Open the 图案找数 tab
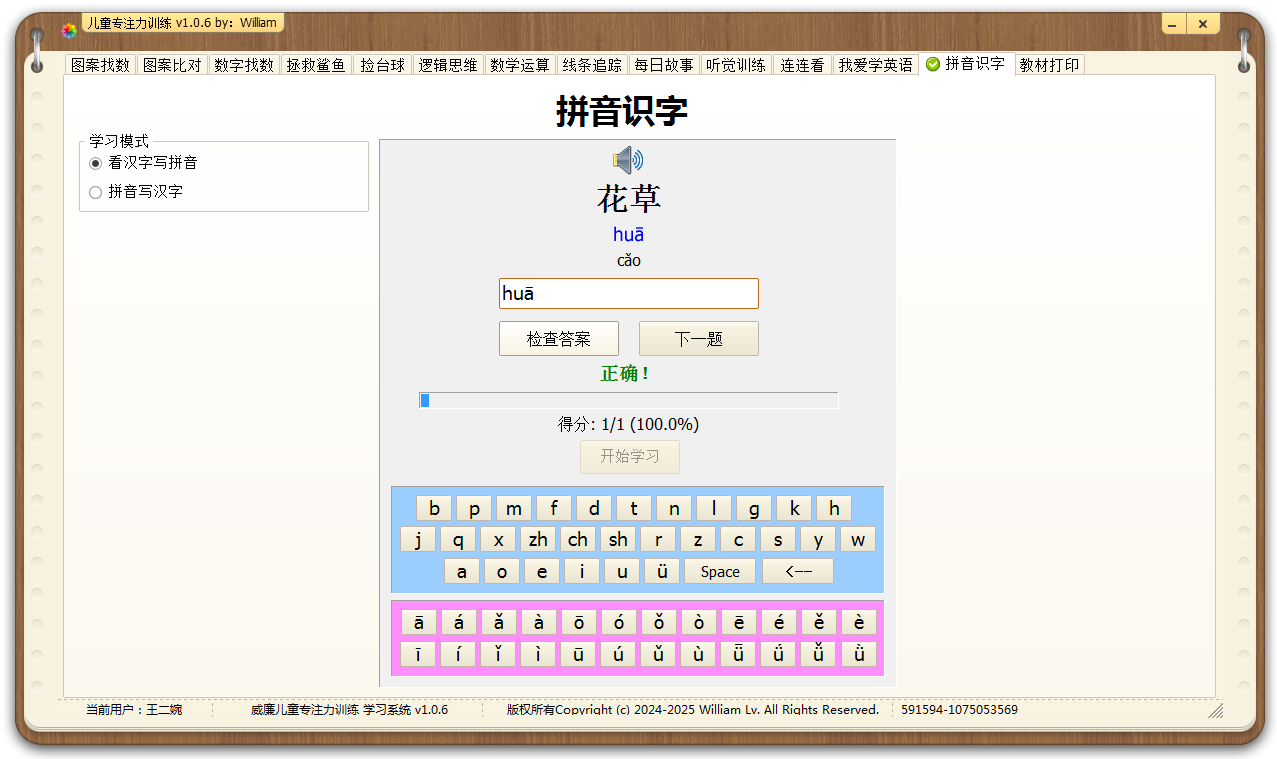This screenshot has height=759, width=1277. click(101, 65)
